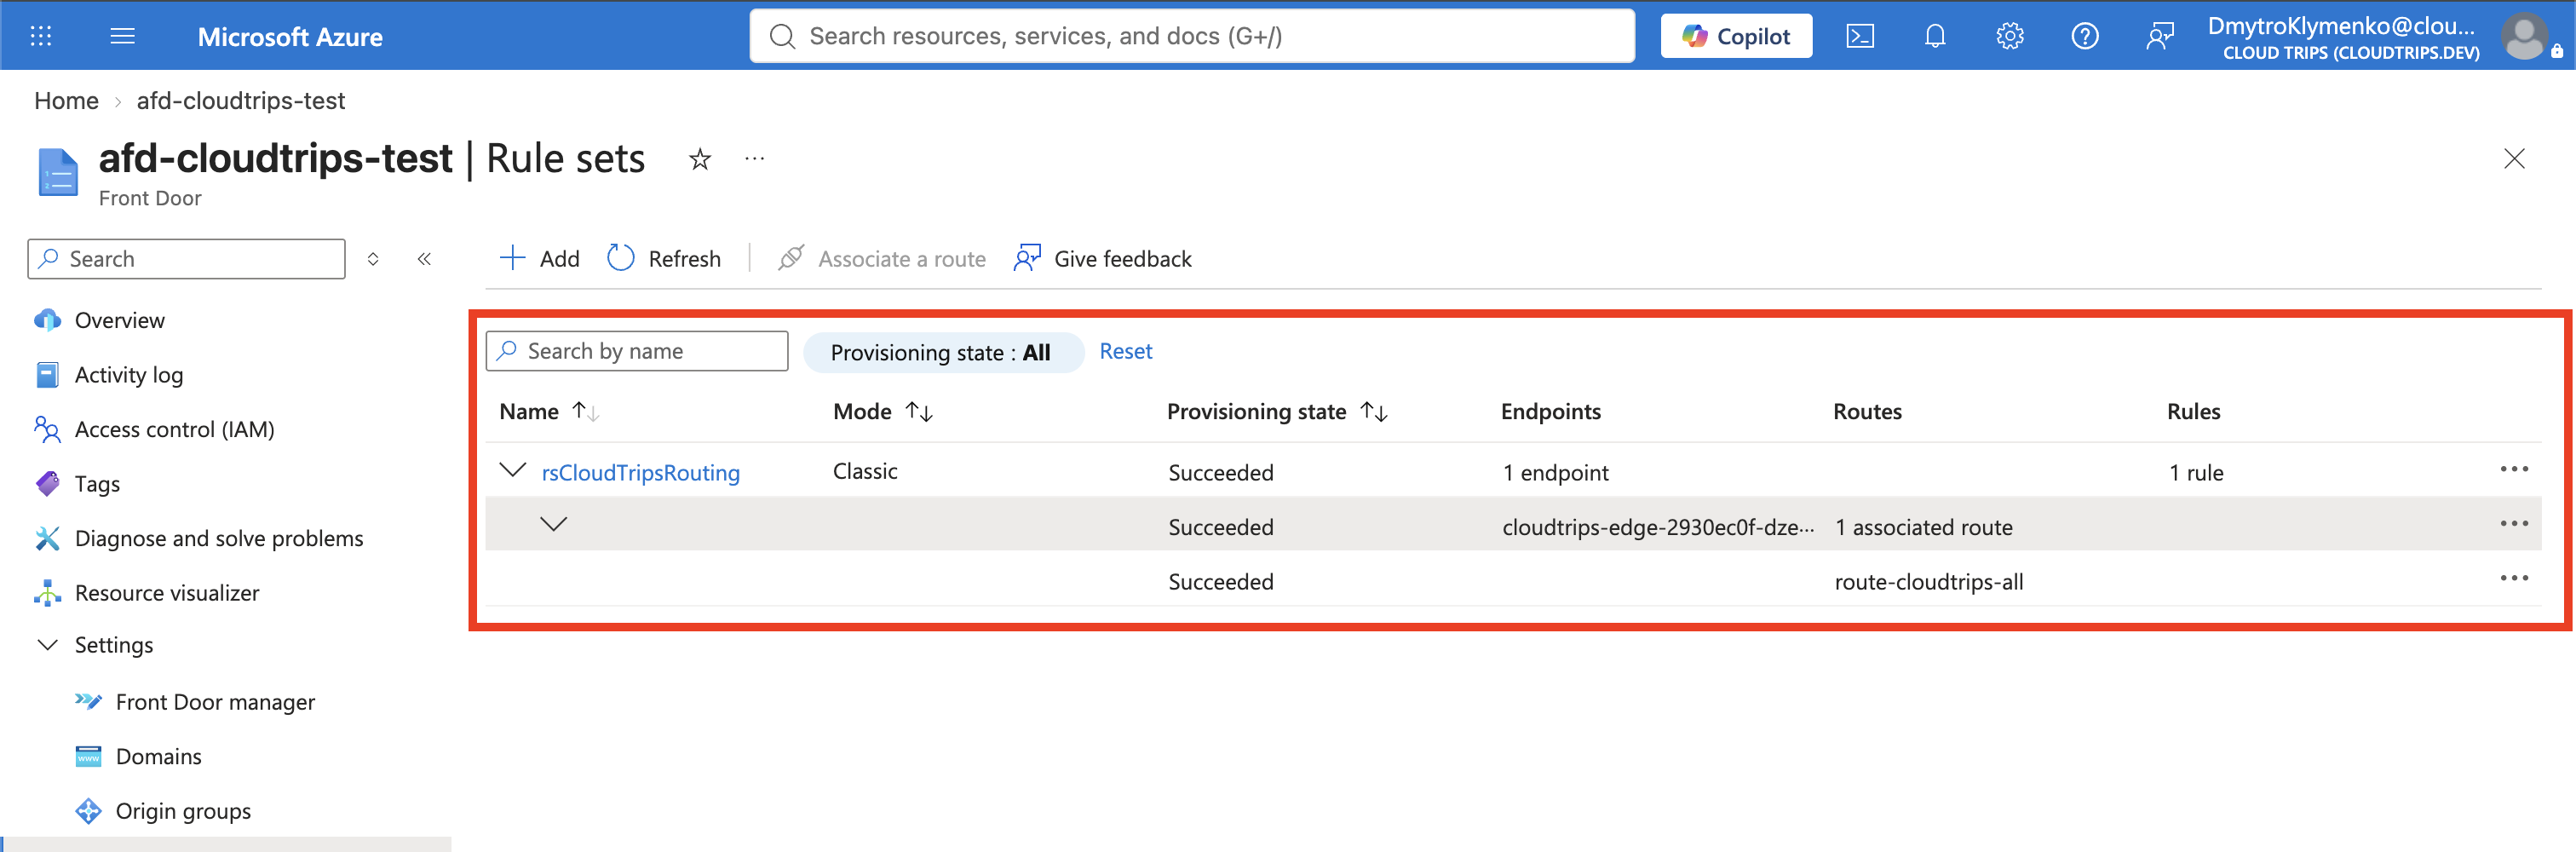
Task: Sort by Name column
Action: coord(548,411)
